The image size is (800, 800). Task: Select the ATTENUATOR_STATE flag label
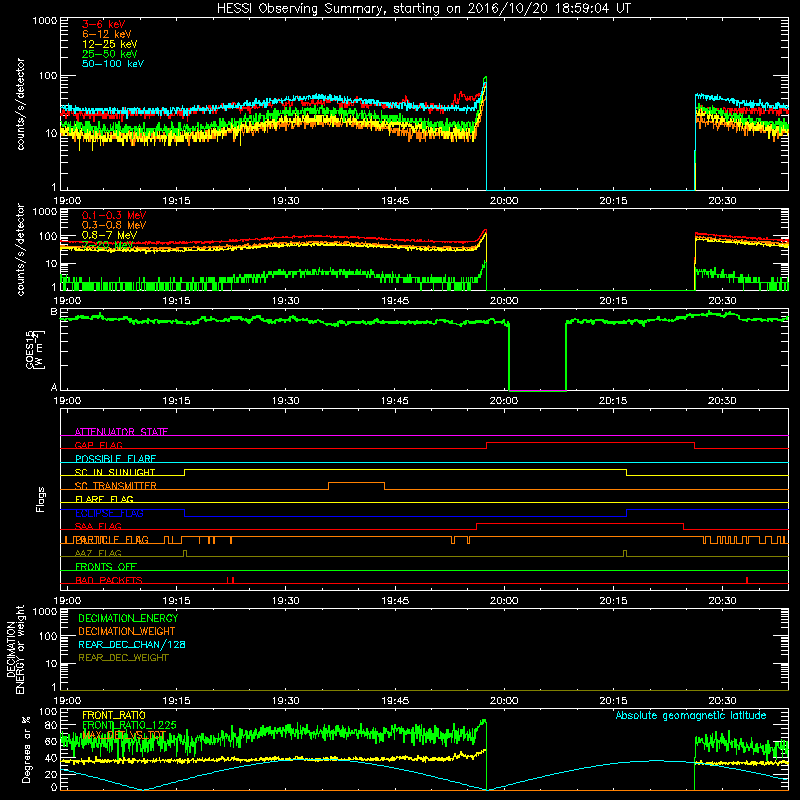point(121,432)
